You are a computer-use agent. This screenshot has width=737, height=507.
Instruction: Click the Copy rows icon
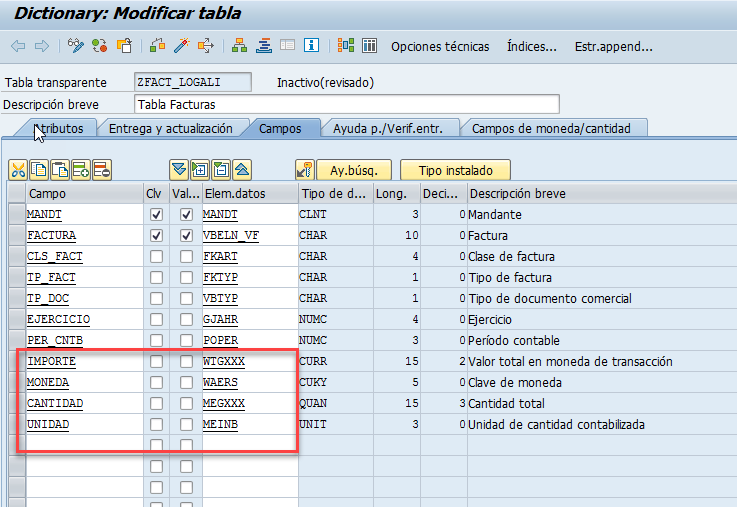click(x=39, y=170)
